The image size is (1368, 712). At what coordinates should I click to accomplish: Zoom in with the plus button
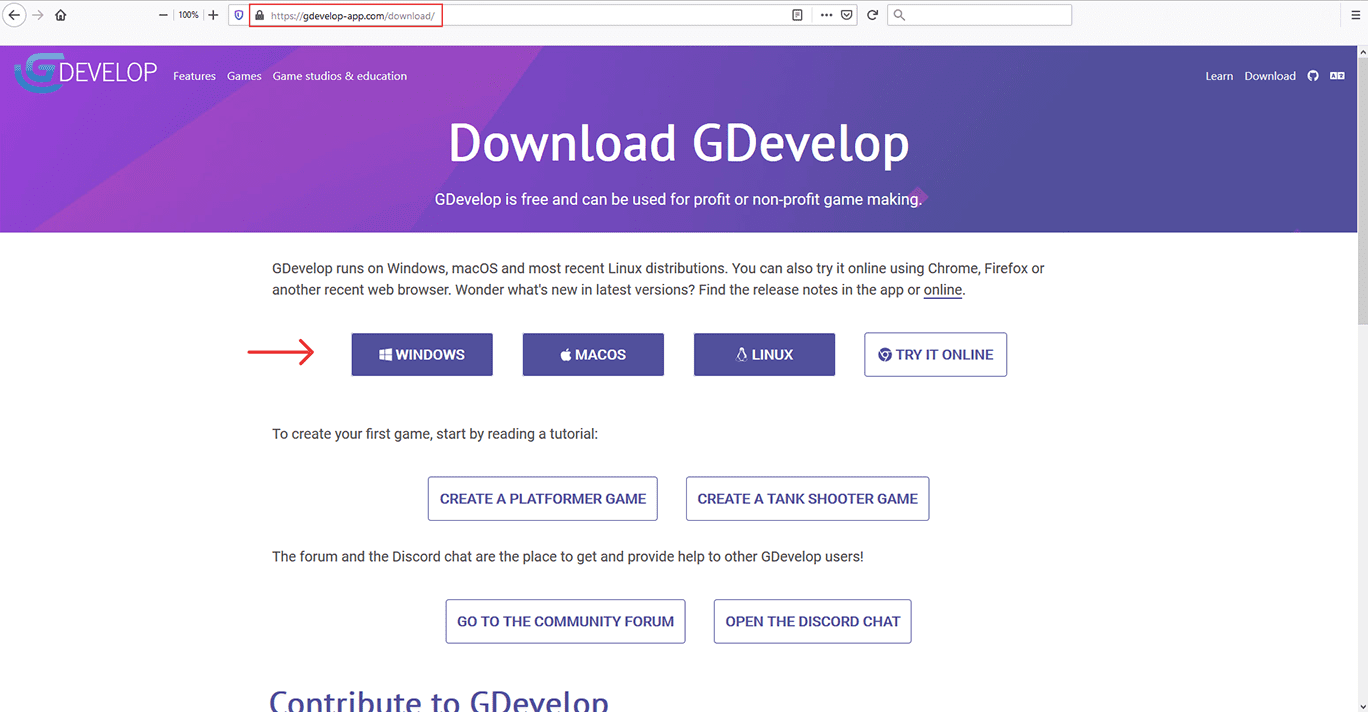click(213, 15)
